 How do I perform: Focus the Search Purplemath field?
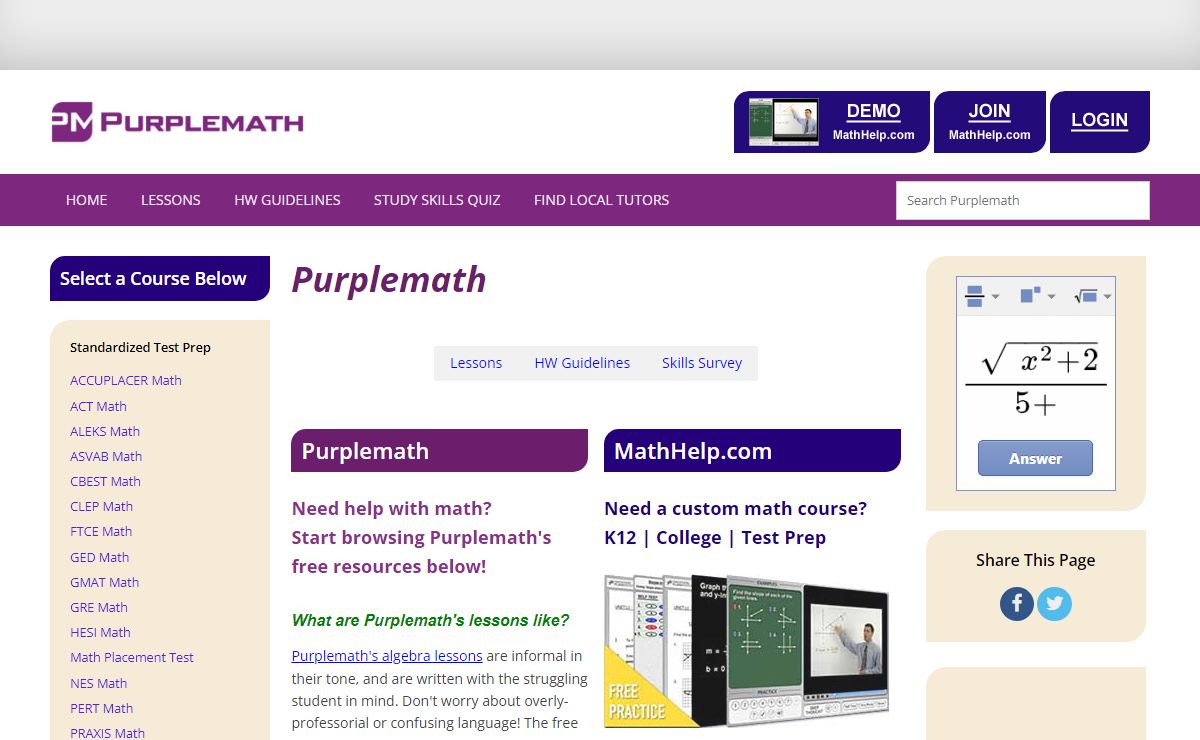click(x=1023, y=200)
